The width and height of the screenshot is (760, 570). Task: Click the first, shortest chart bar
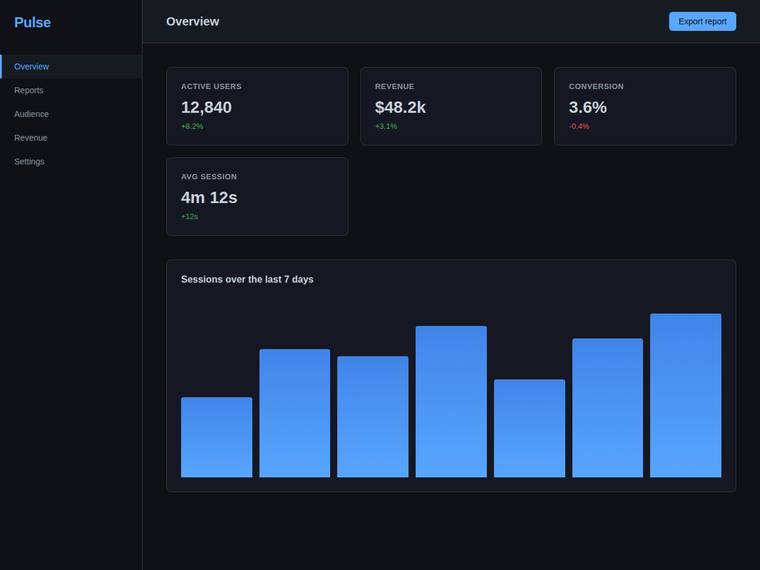point(216,437)
